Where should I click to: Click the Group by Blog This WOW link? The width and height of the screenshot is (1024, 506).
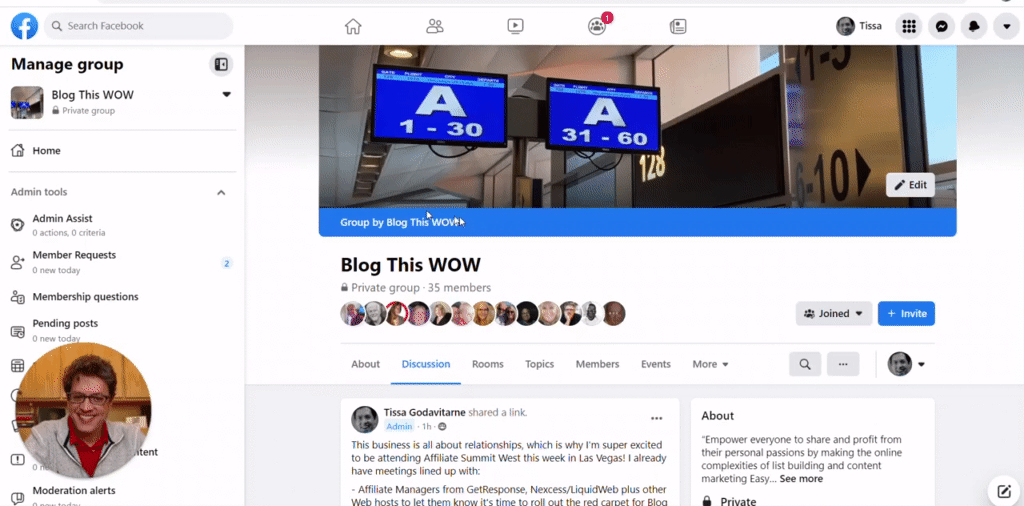coord(400,222)
